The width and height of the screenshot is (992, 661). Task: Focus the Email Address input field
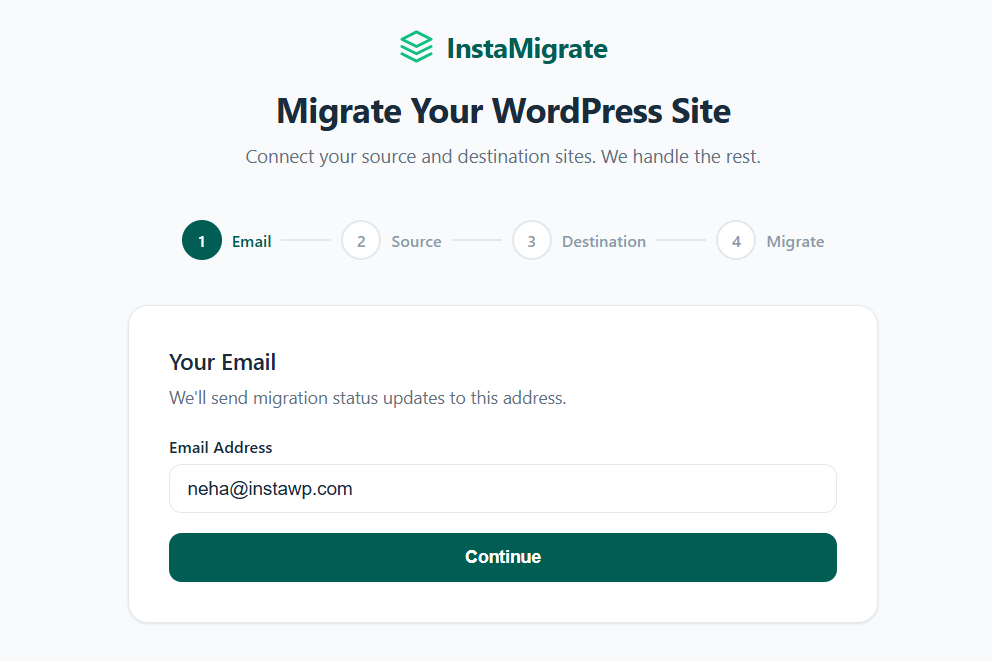(503, 488)
